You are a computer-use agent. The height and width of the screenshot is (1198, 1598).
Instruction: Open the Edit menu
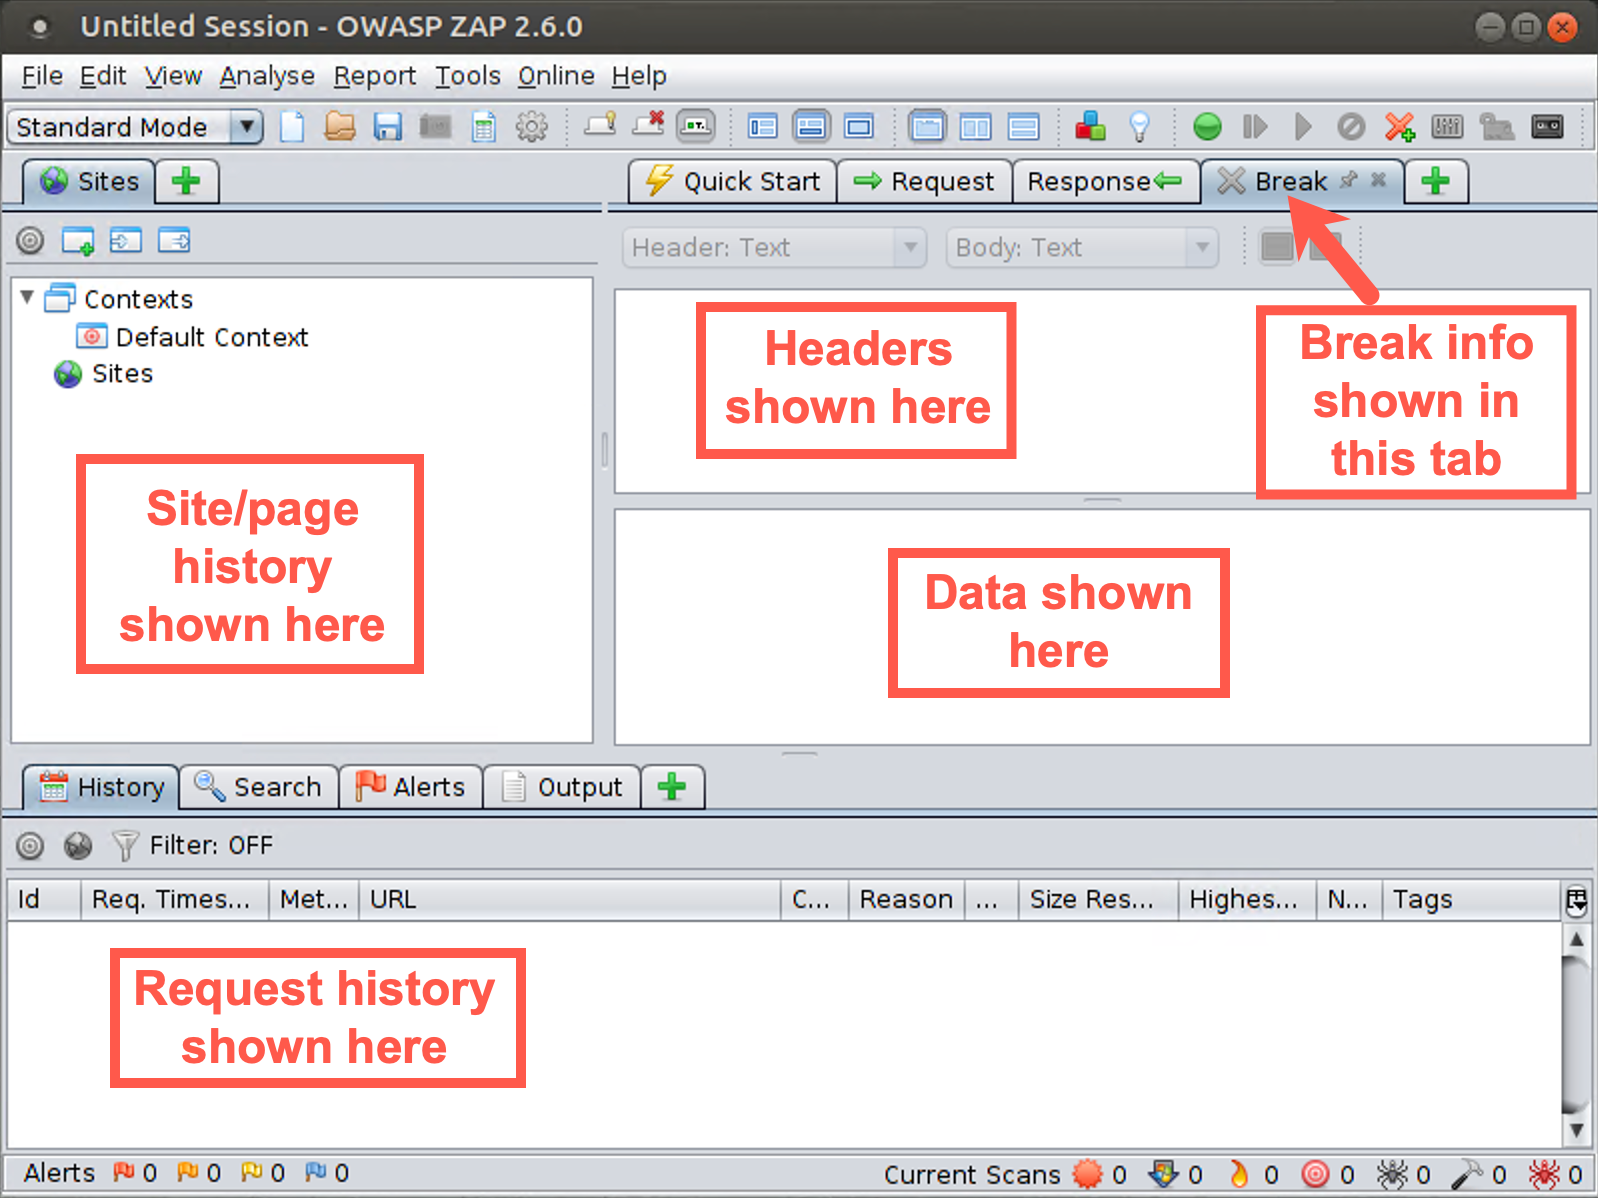point(103,76)
